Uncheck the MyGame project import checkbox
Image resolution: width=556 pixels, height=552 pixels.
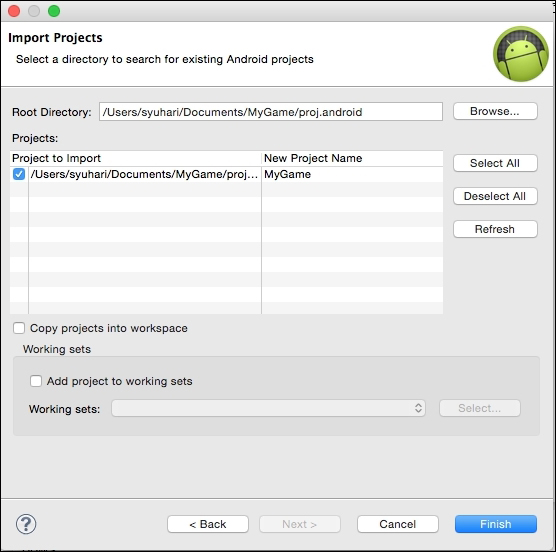point(19,174)
